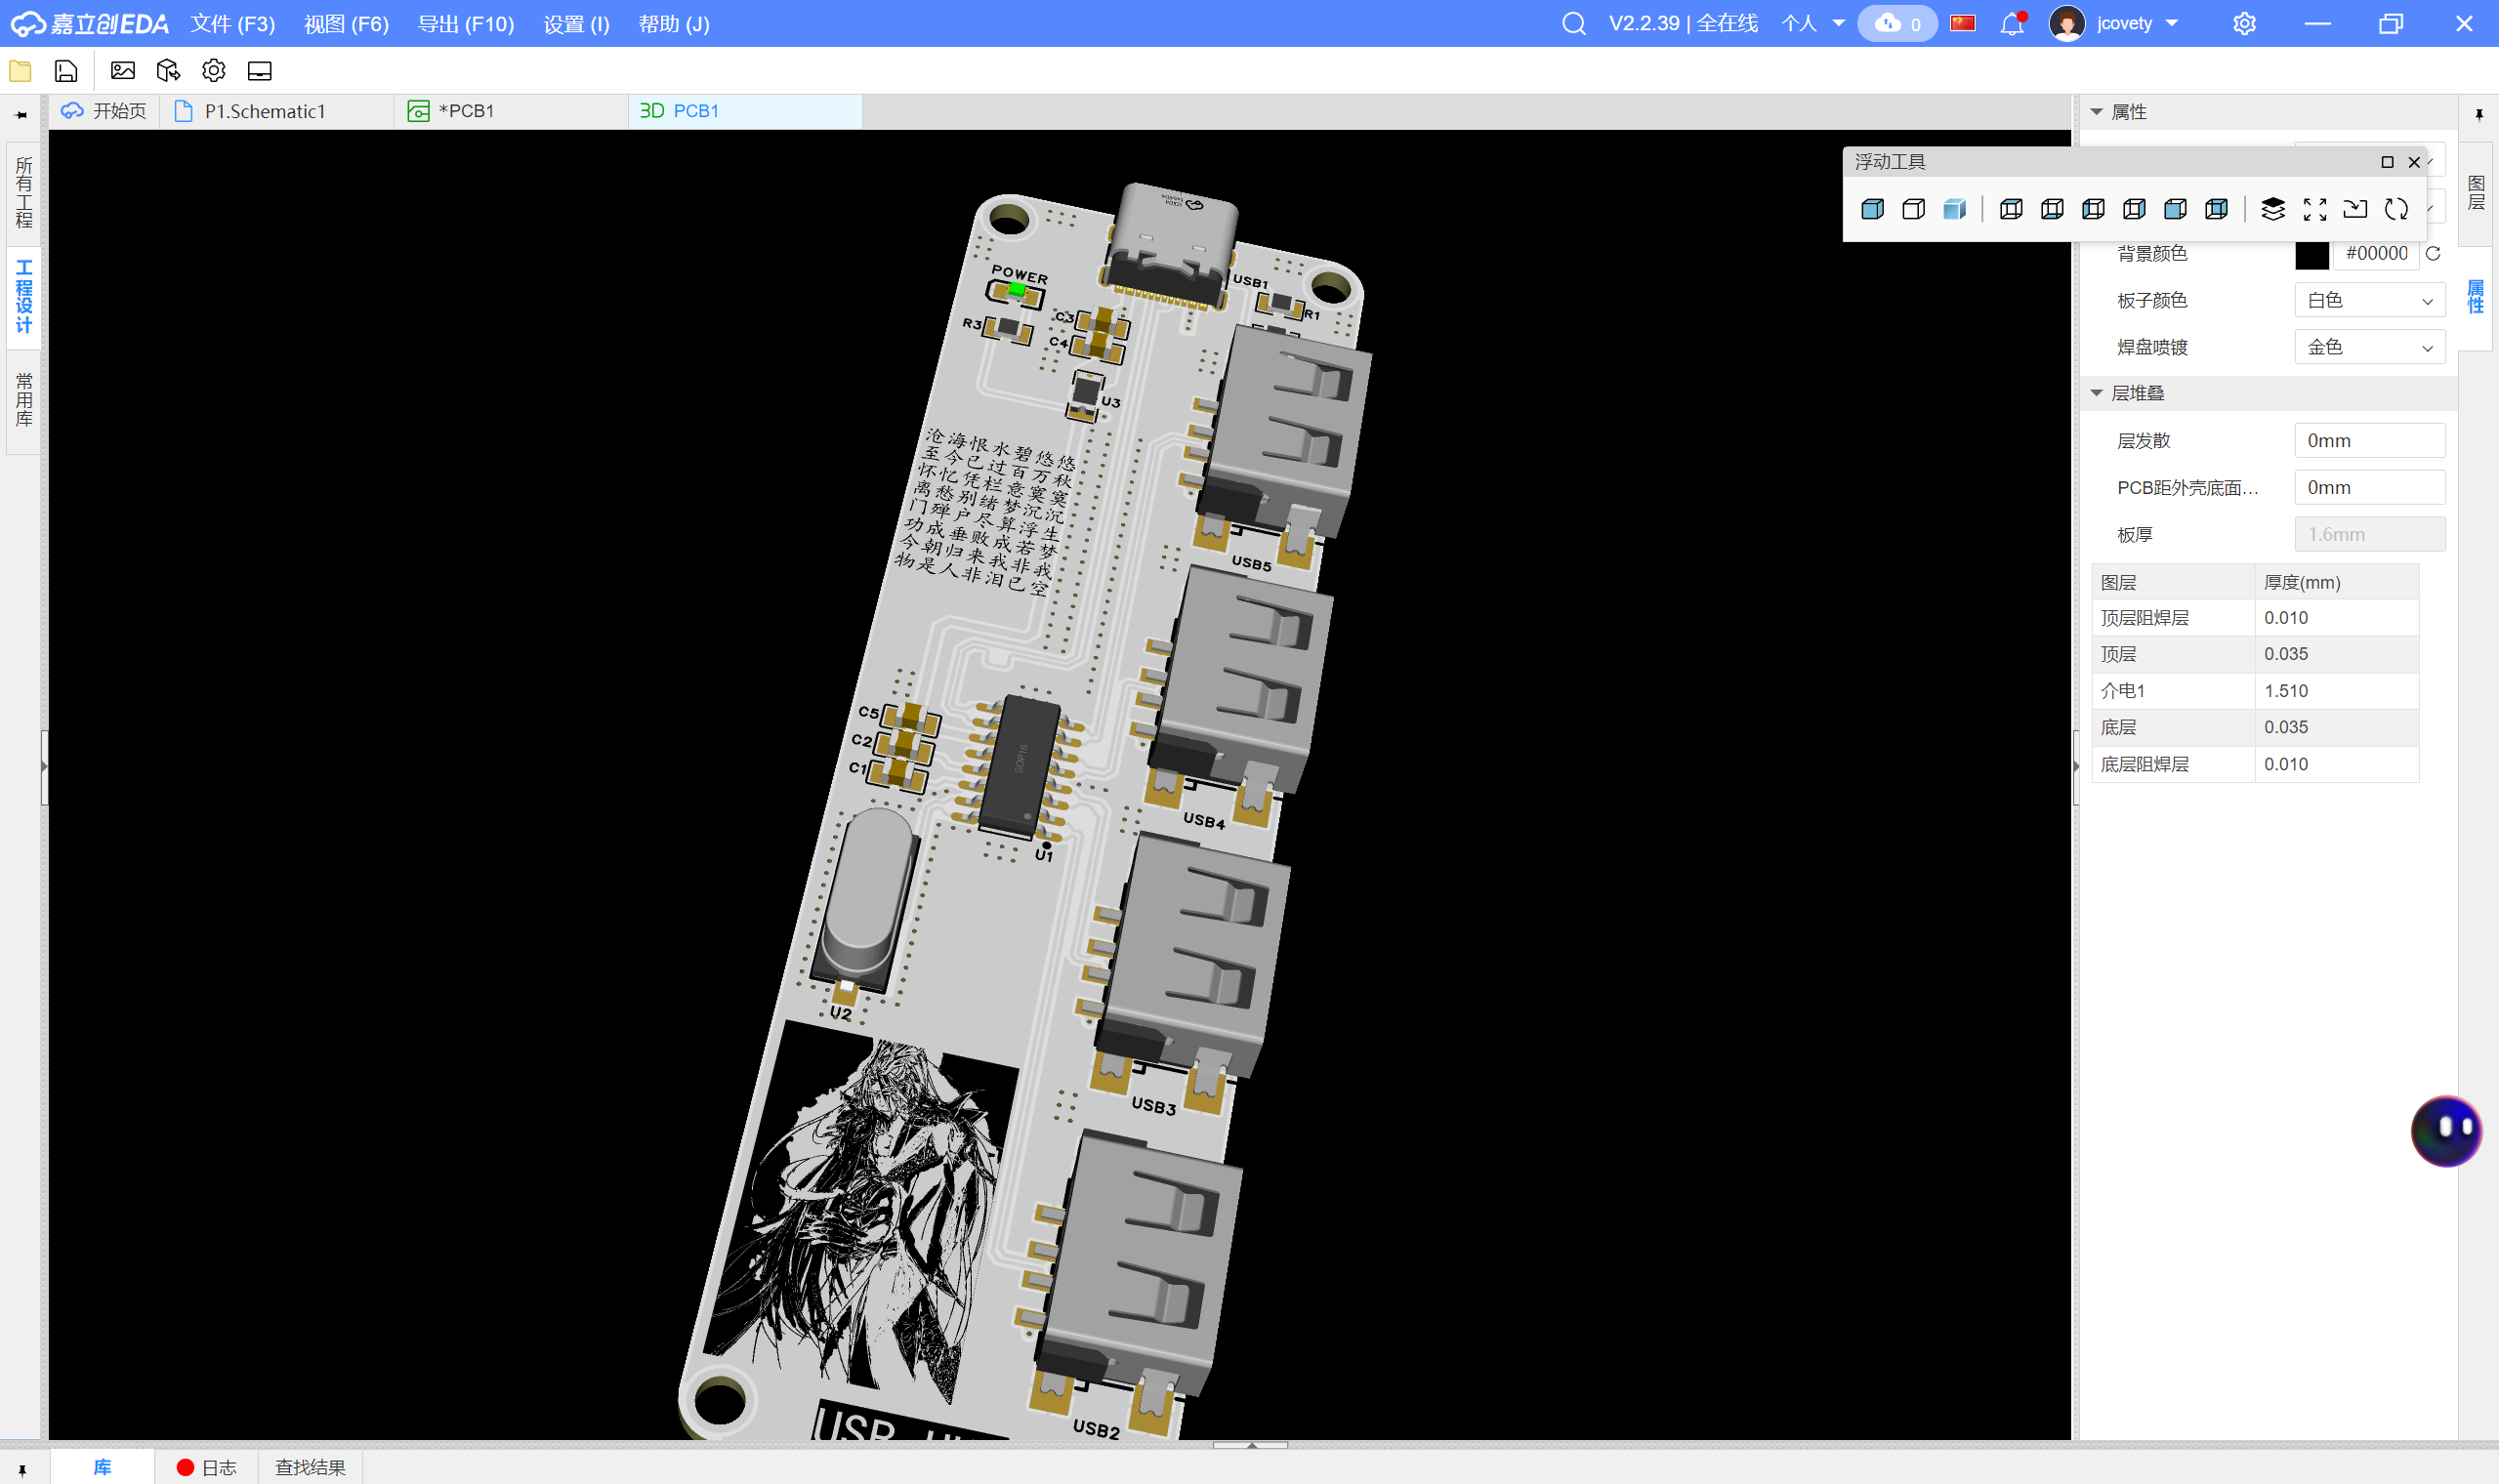Switch to the *PCB1 editor tab
This screenshot has height=1484, width=2499.
[x=512, y=111]
